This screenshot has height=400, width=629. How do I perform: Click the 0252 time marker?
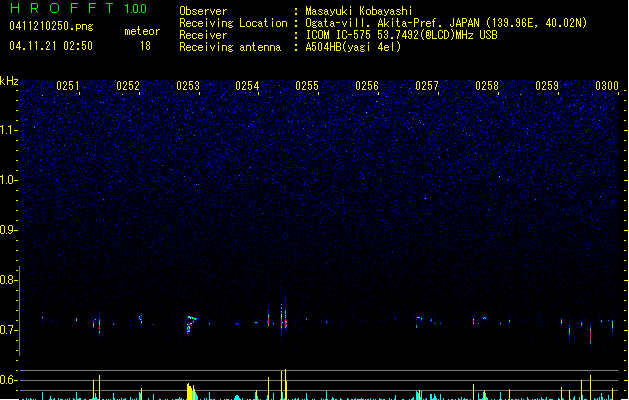click(x=128, y=86)
